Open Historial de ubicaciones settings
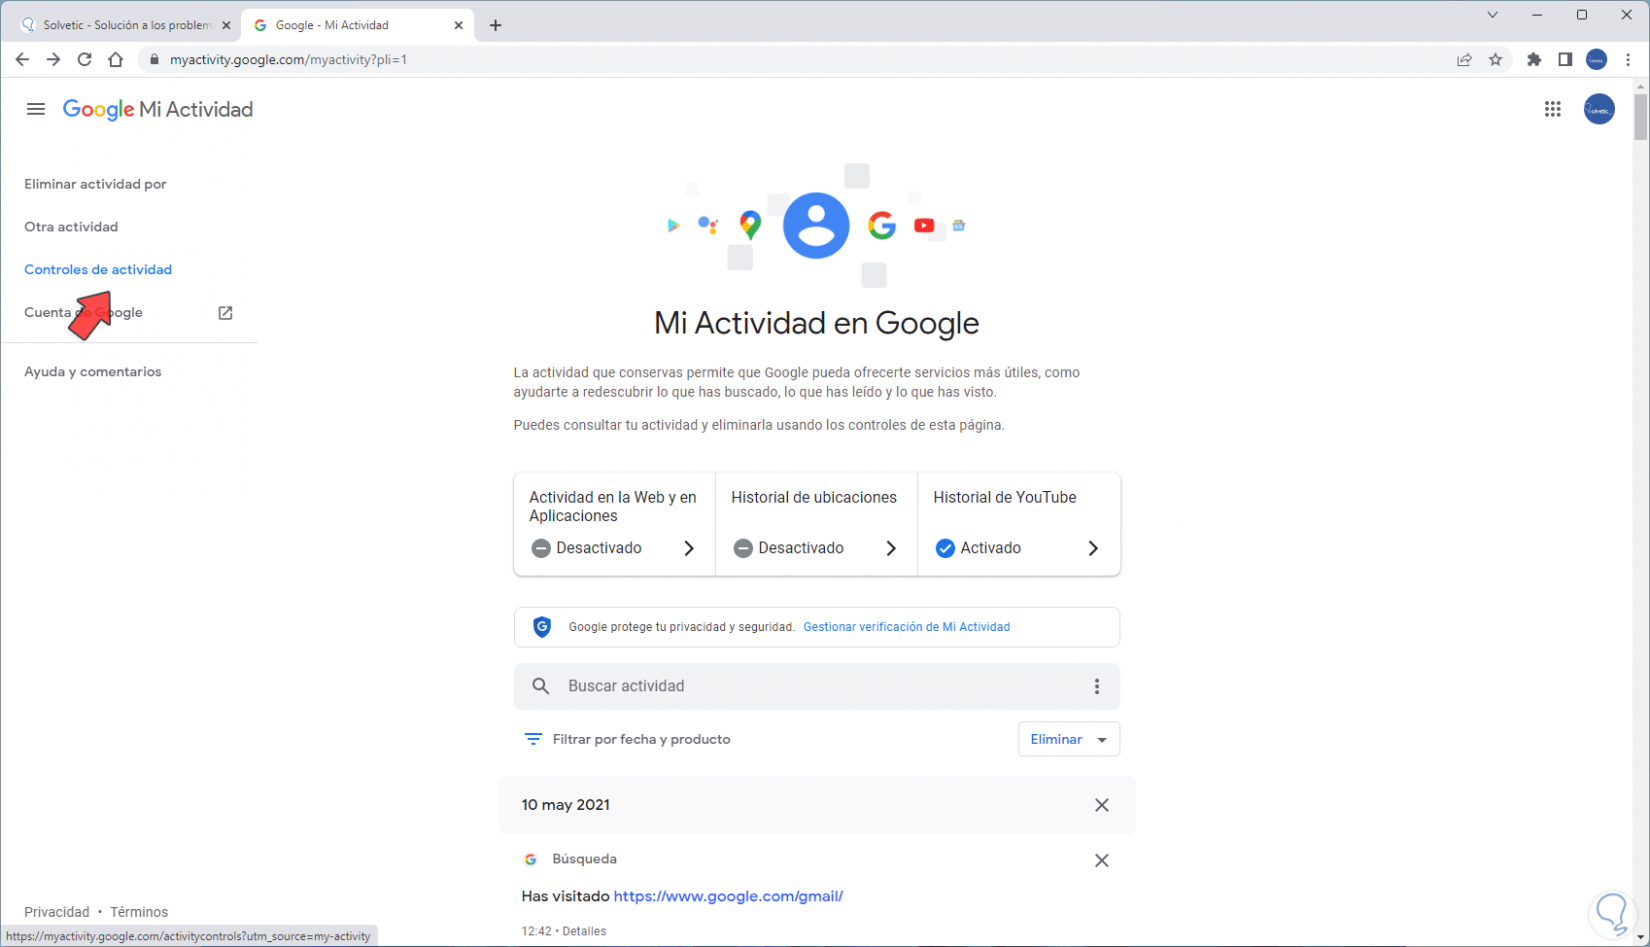1650x947 pixels. (x=816, y=524)
